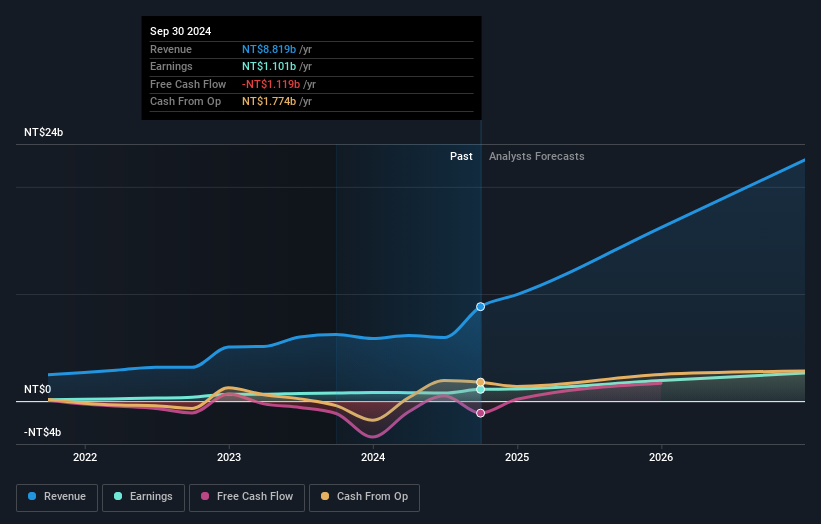Select the teal Earnings data point marker
821x524 pixels.
(480, 389)
